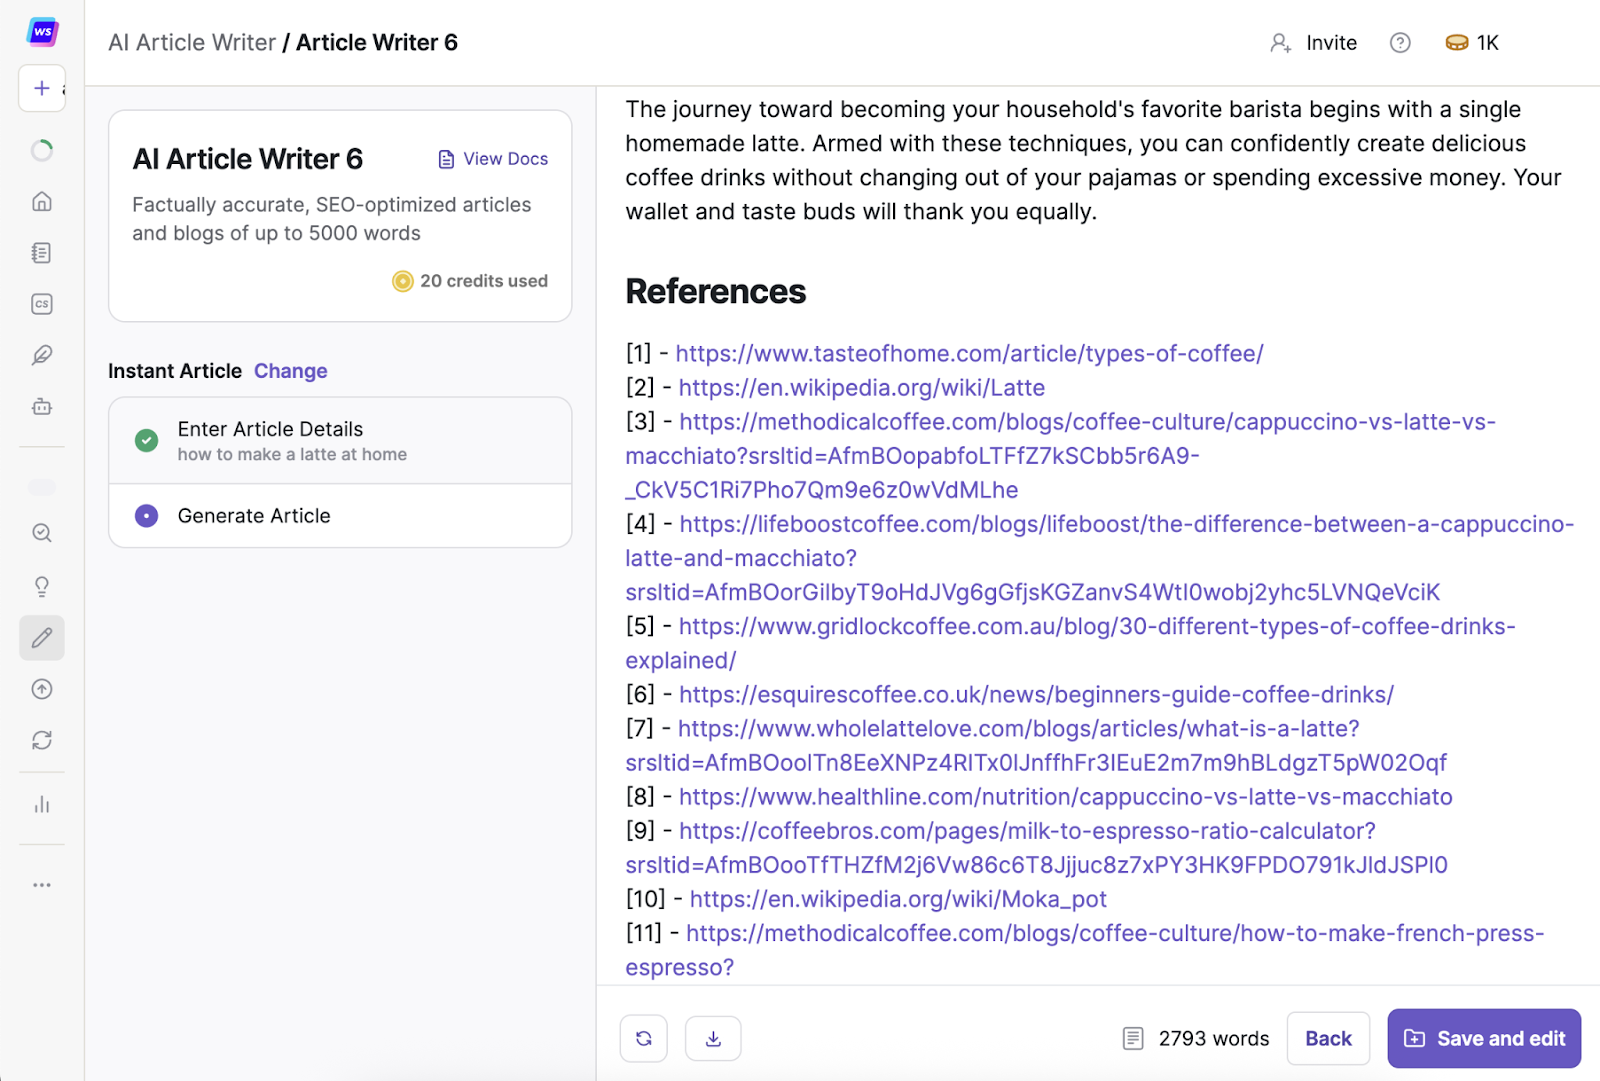Click the sync icon in the sidebar
Viewport: 1600px width, 1081px height.
point(42,740)
